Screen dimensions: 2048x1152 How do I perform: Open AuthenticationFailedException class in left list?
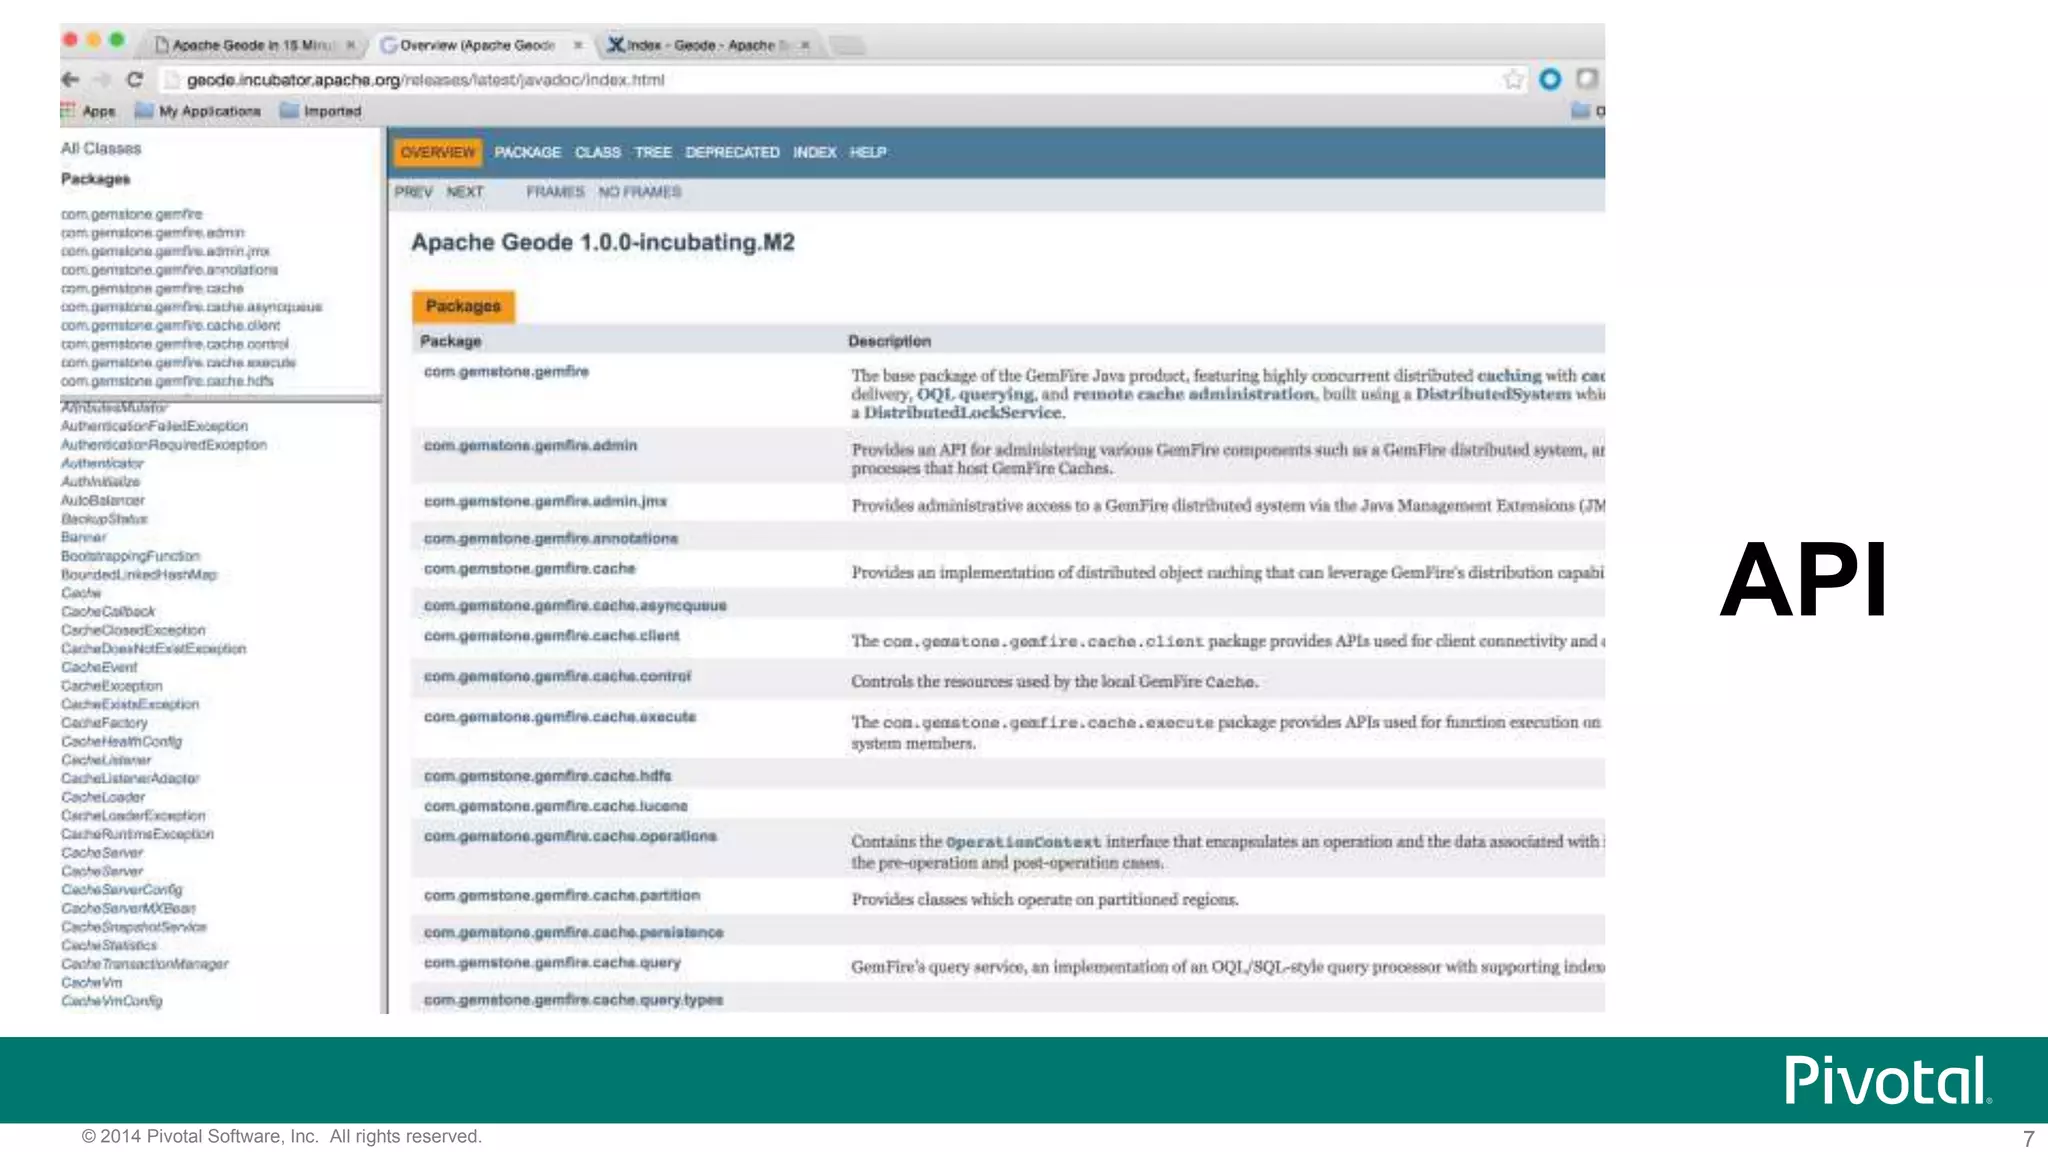coord(154,426)
